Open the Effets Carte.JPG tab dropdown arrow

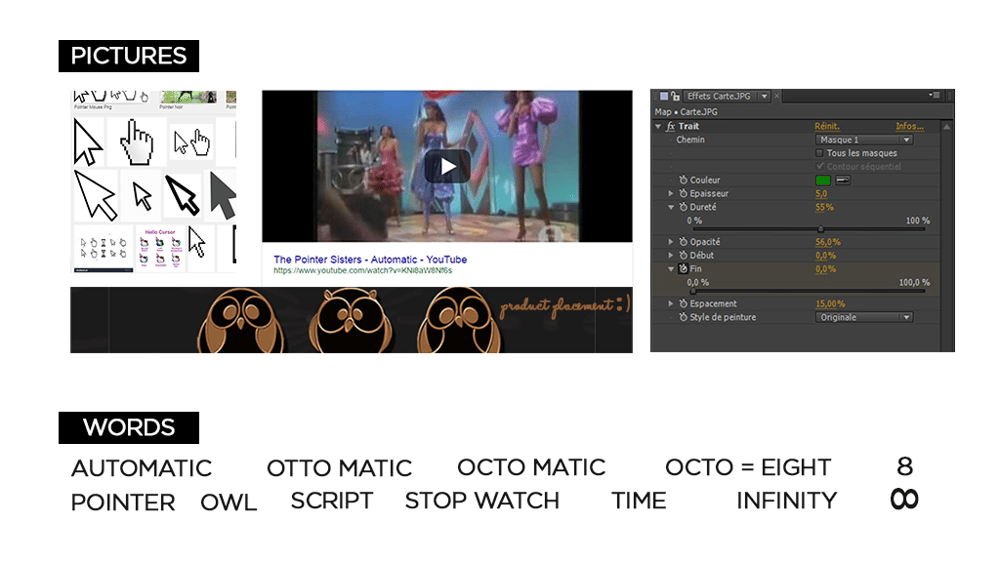click(764, 96)
